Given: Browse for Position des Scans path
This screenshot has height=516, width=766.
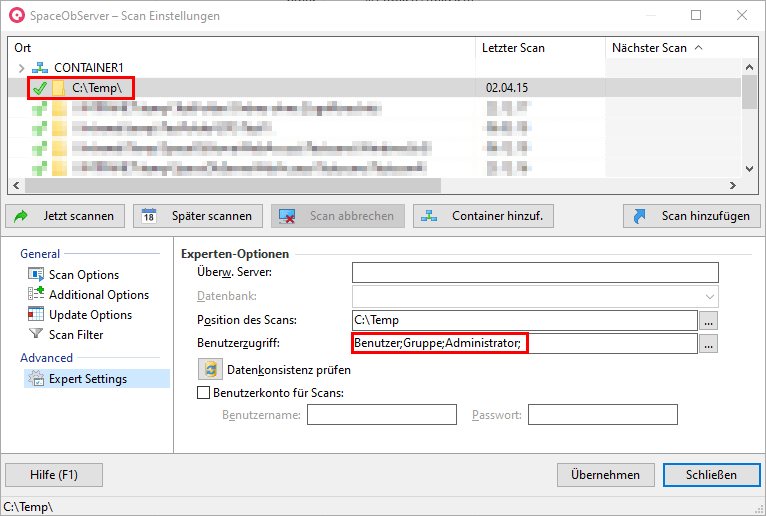Looking at the screenshot, I should pos(708,321).
